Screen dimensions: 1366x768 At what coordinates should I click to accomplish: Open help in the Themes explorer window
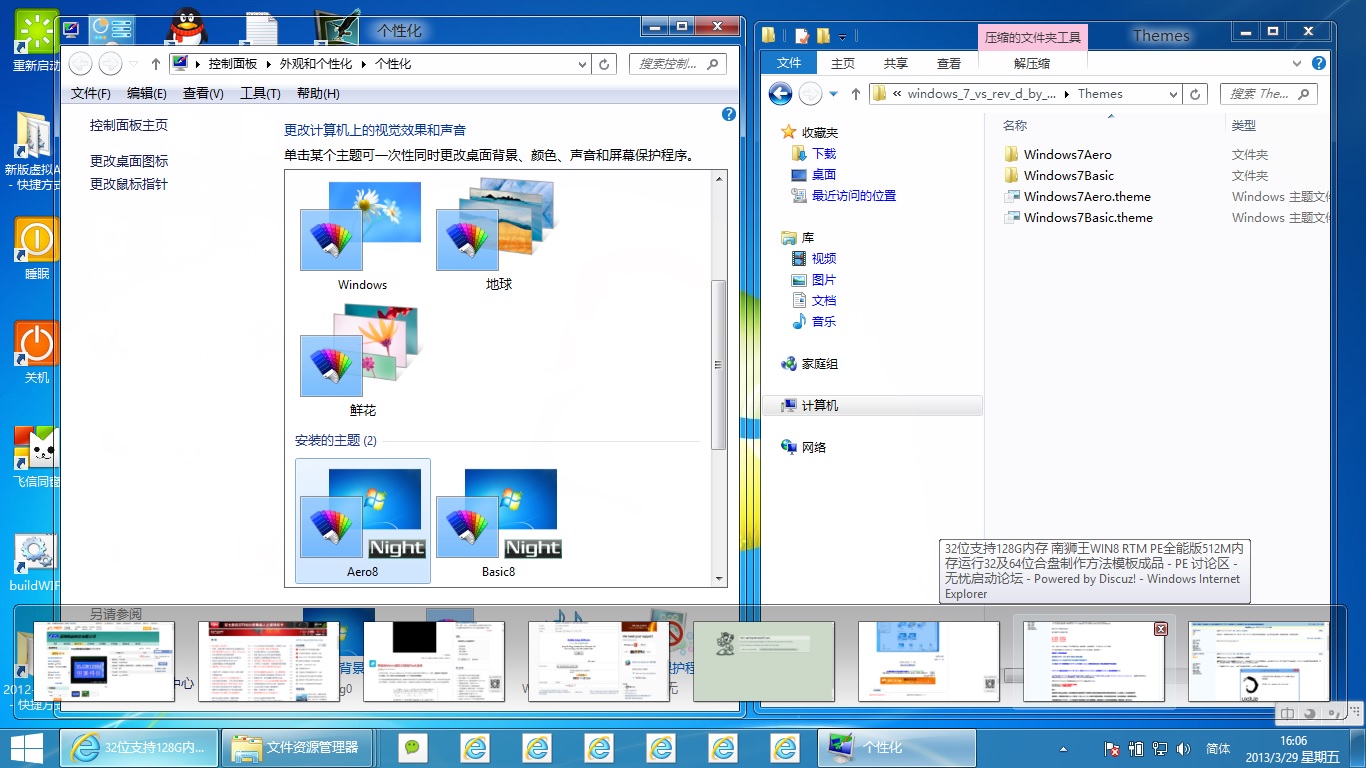coord(1318,63)
